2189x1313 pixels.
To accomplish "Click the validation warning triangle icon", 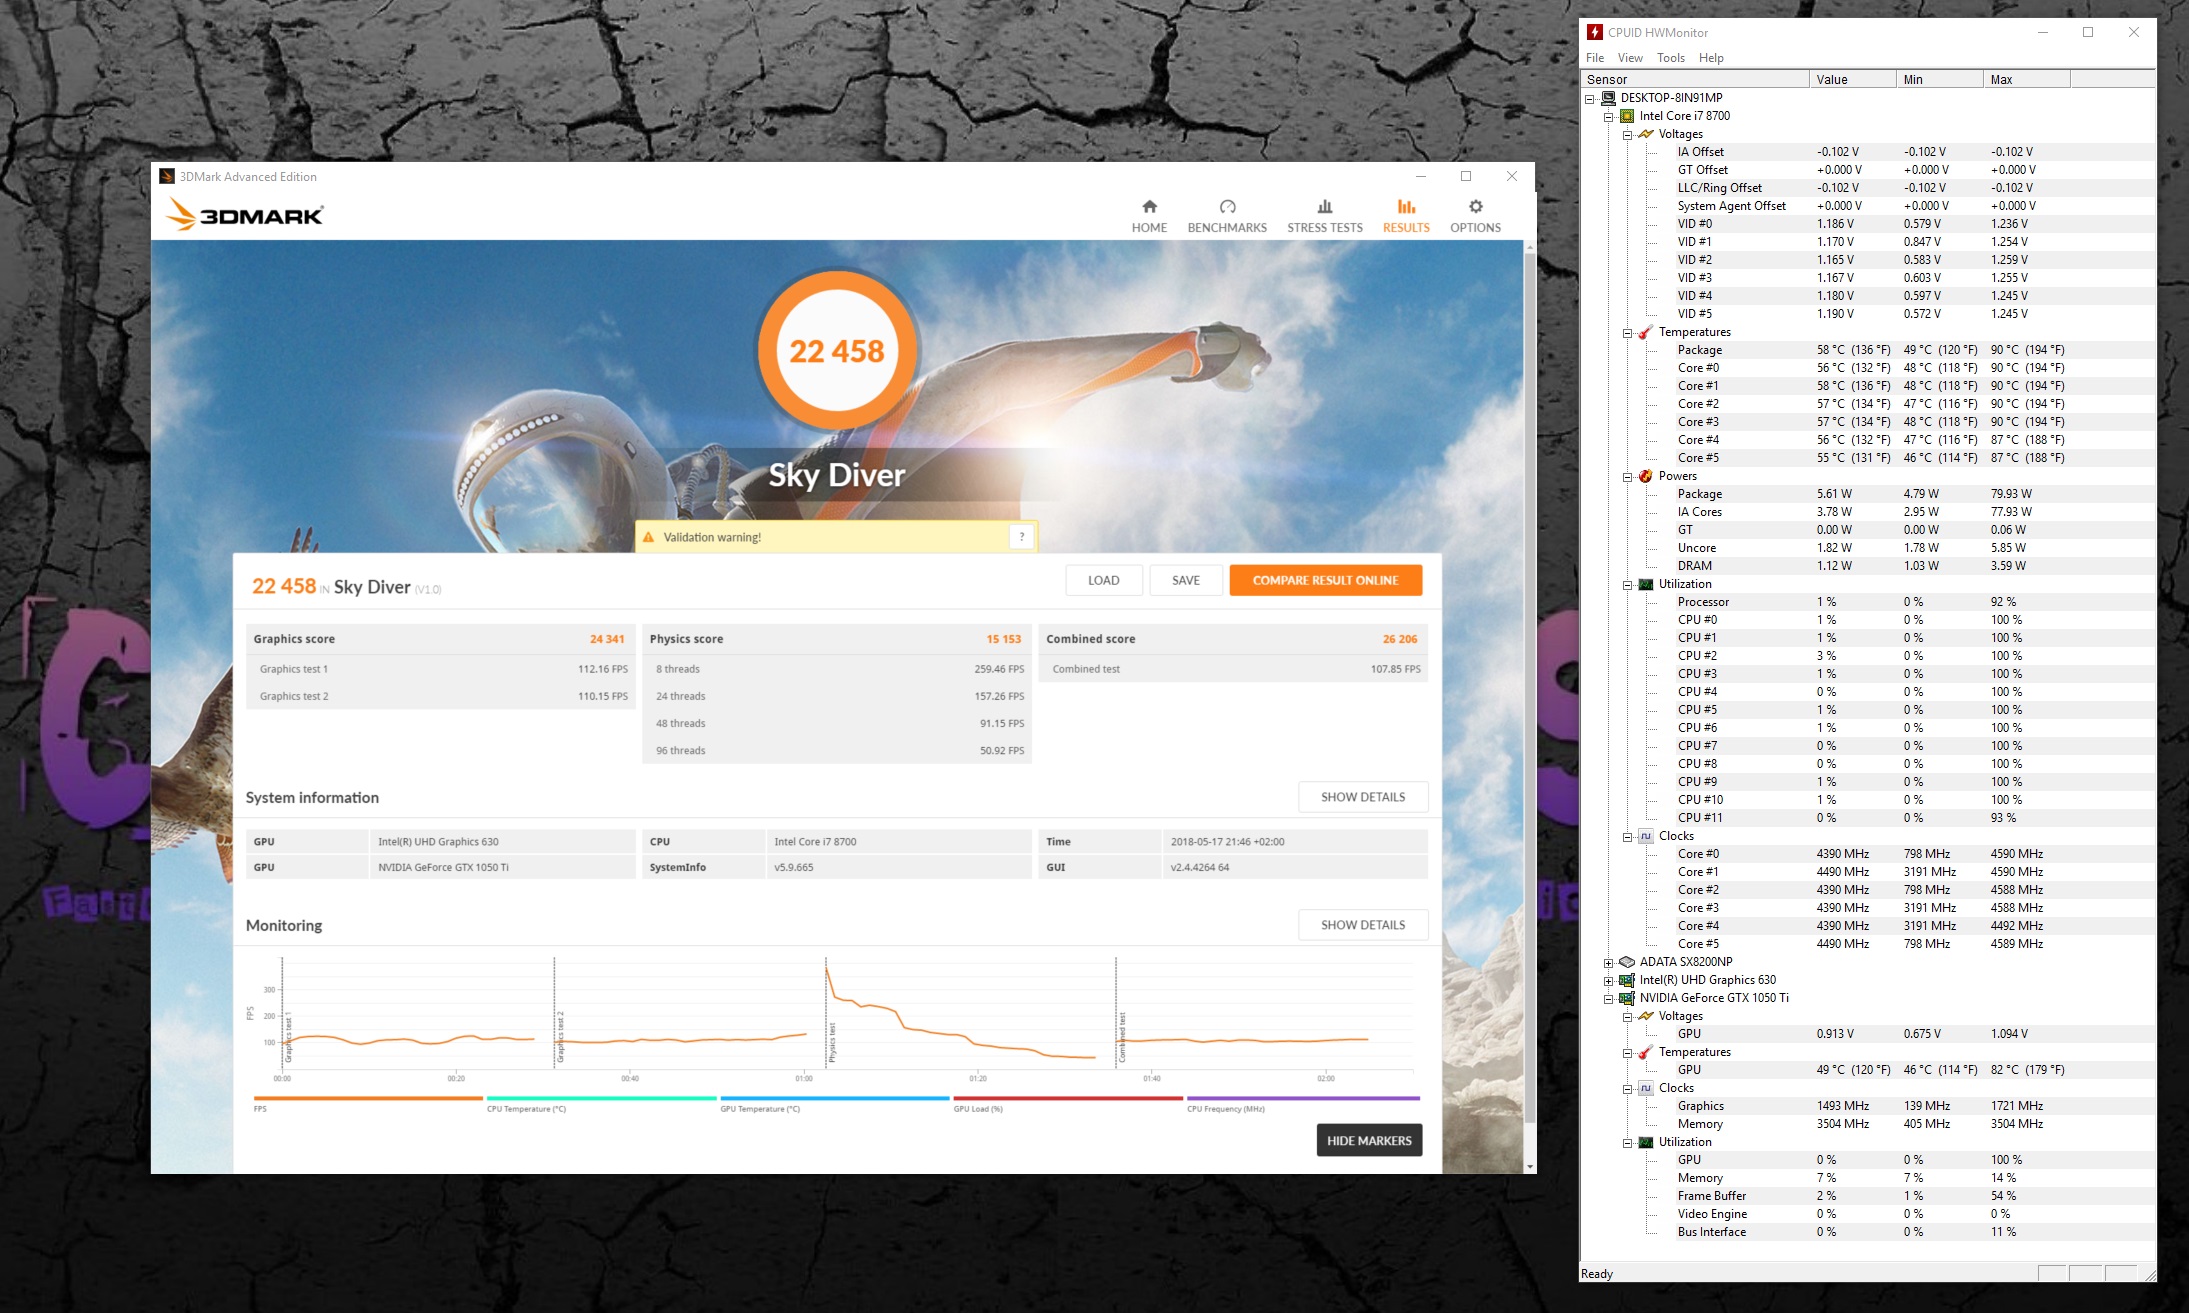I will point(648,537).
